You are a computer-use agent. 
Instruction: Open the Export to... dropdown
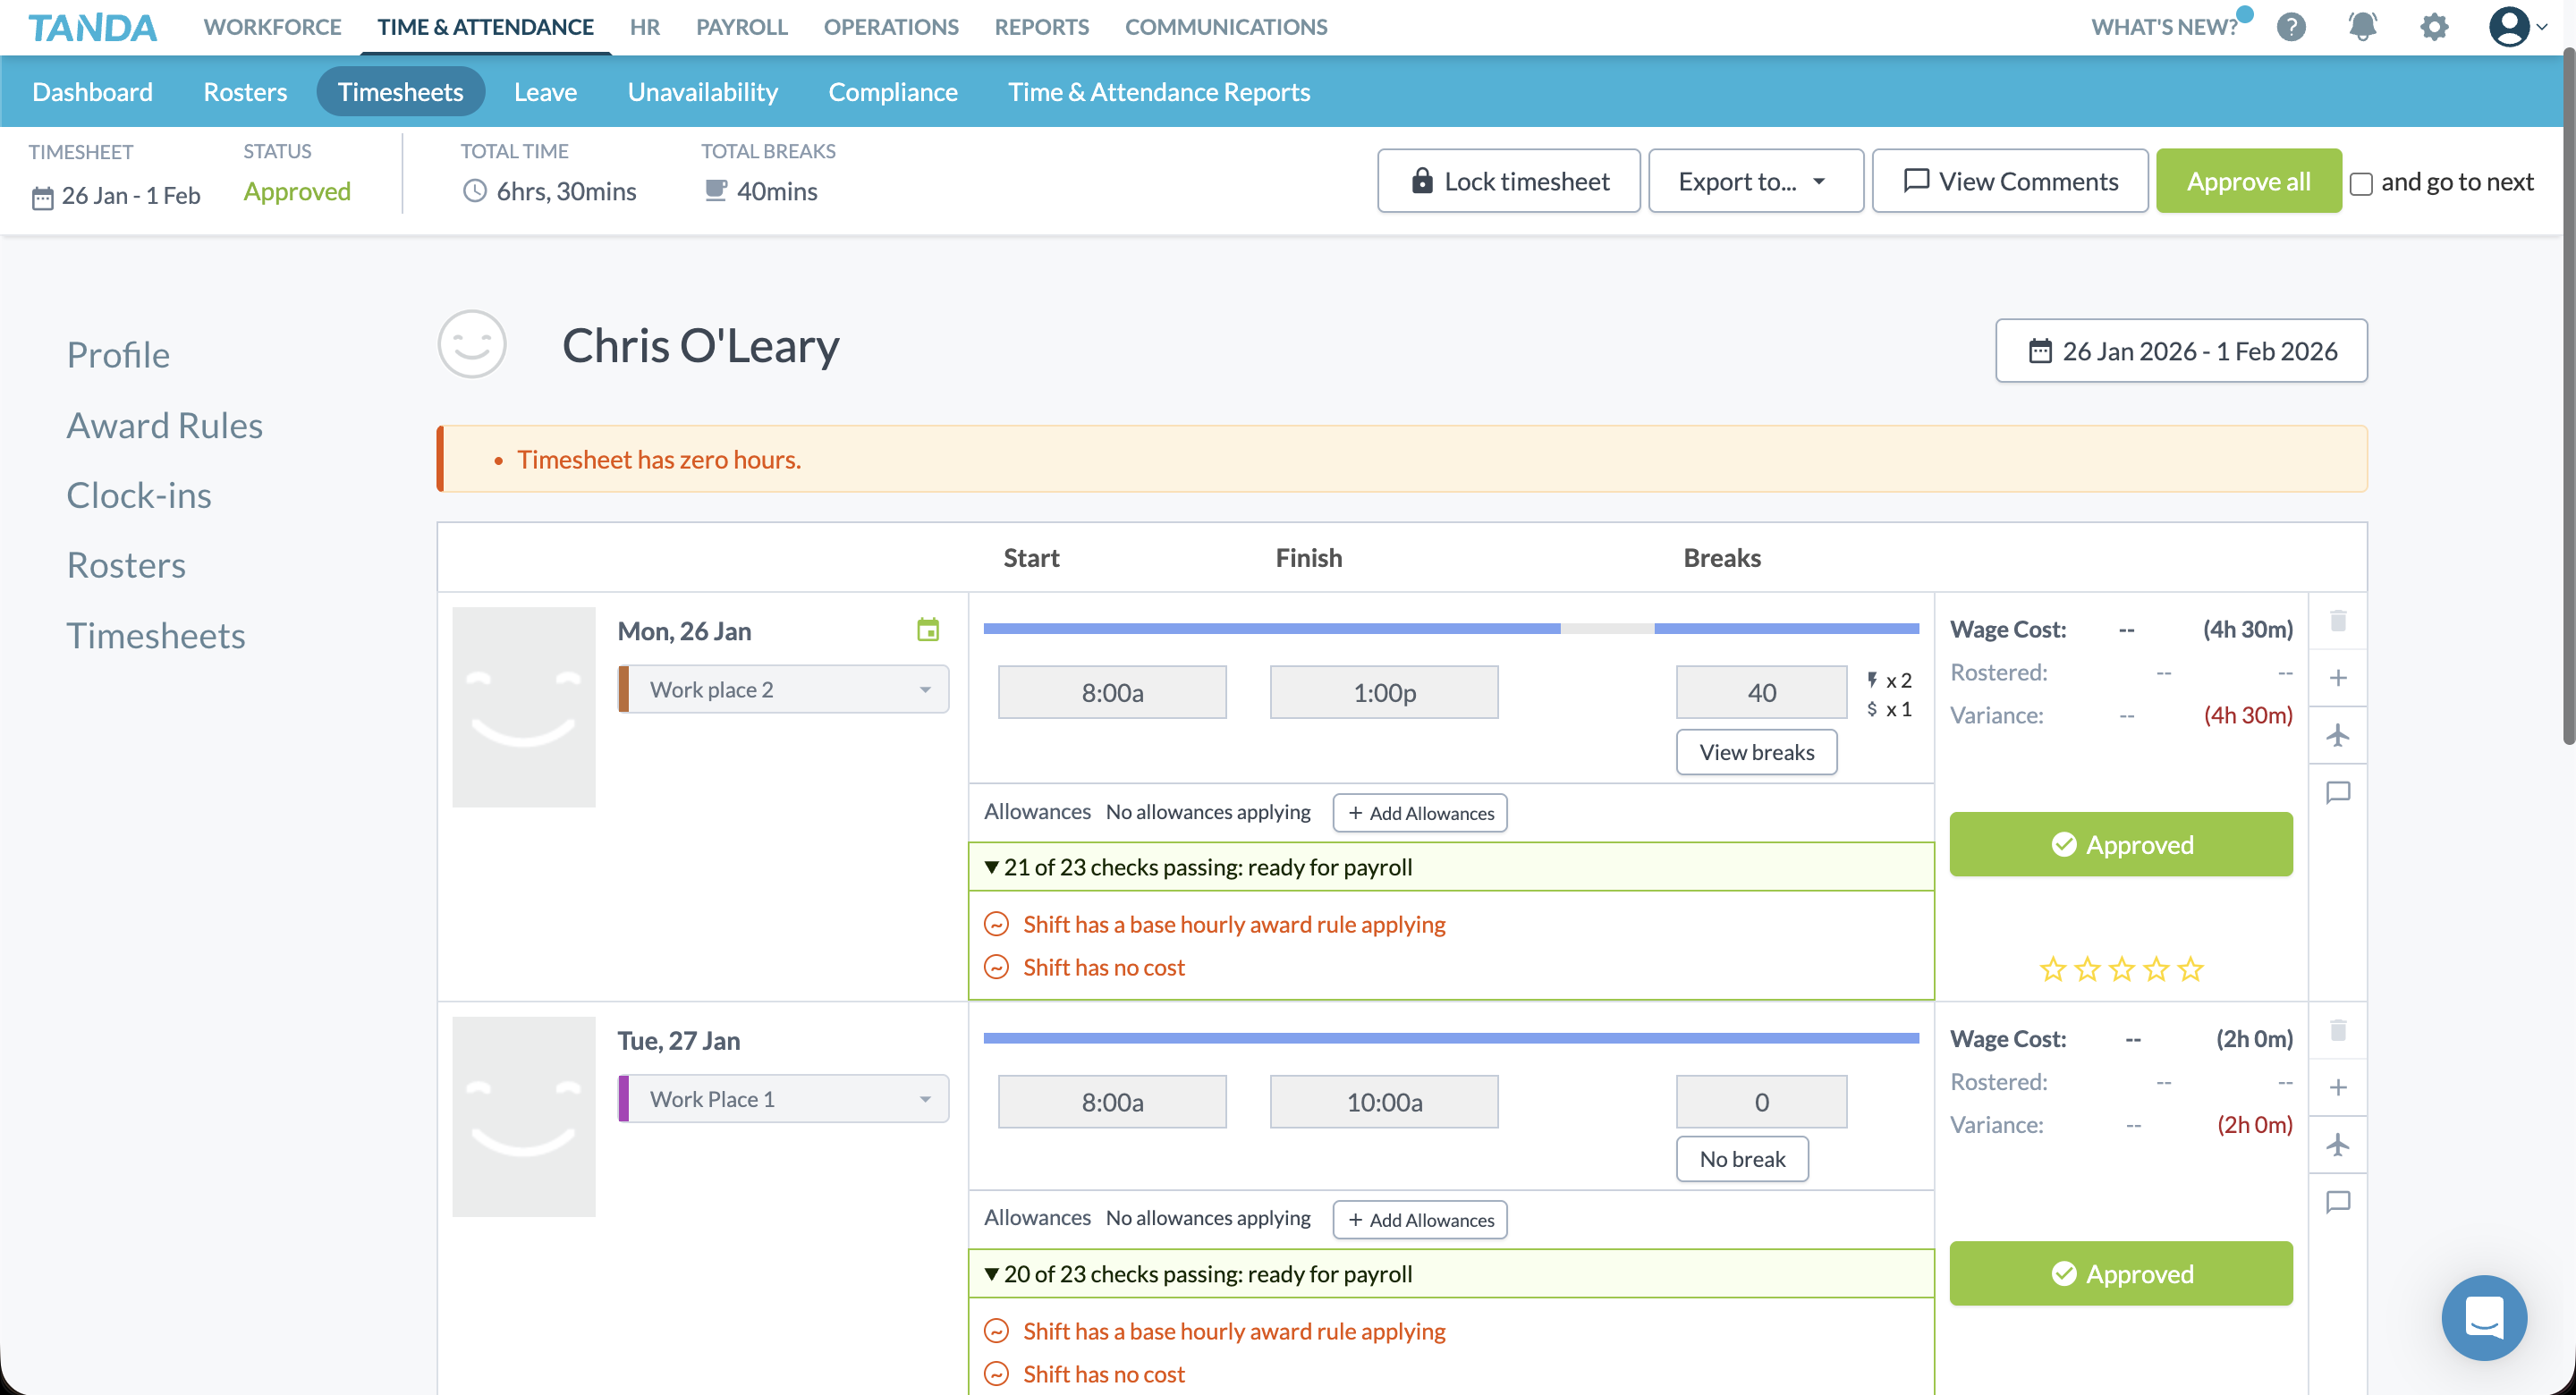pos(1756,181)
